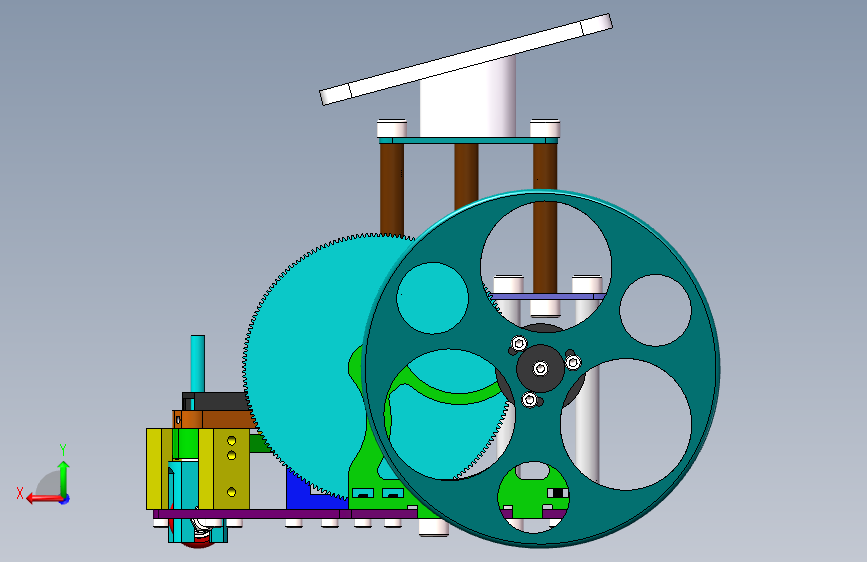Select the cyan bracket holding the caster ball
This screenshot has width=867, height=562.
click(182, 502)
